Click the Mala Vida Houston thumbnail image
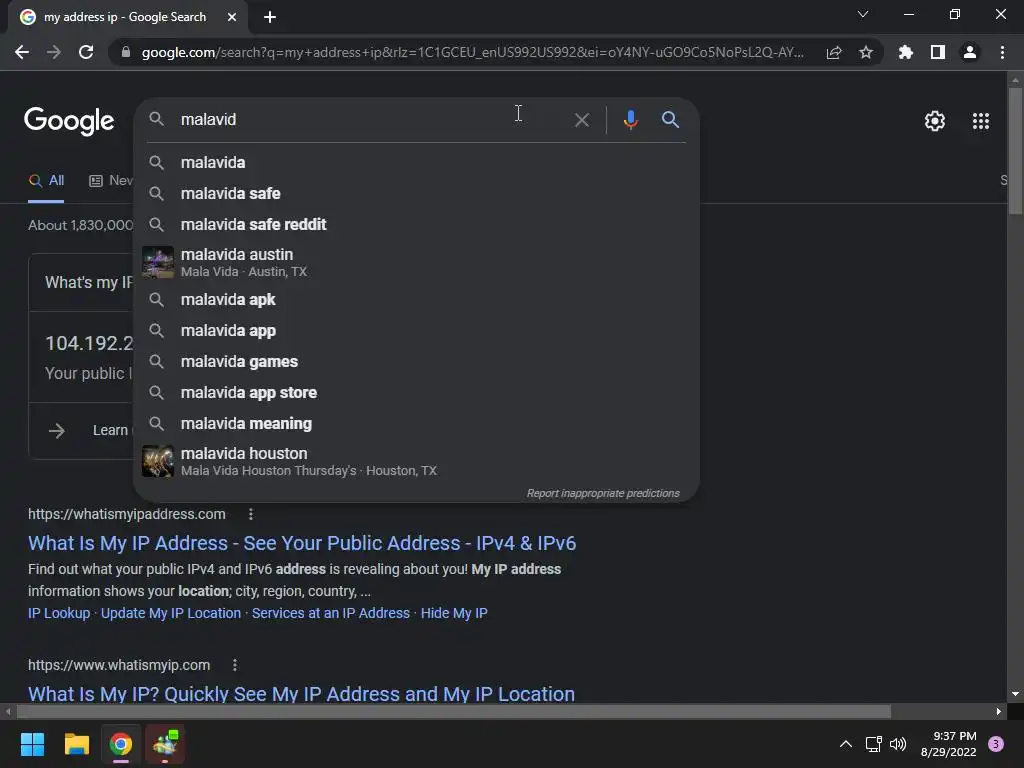This screenshot has width=1024, height=768. click(x=158, y=461)
